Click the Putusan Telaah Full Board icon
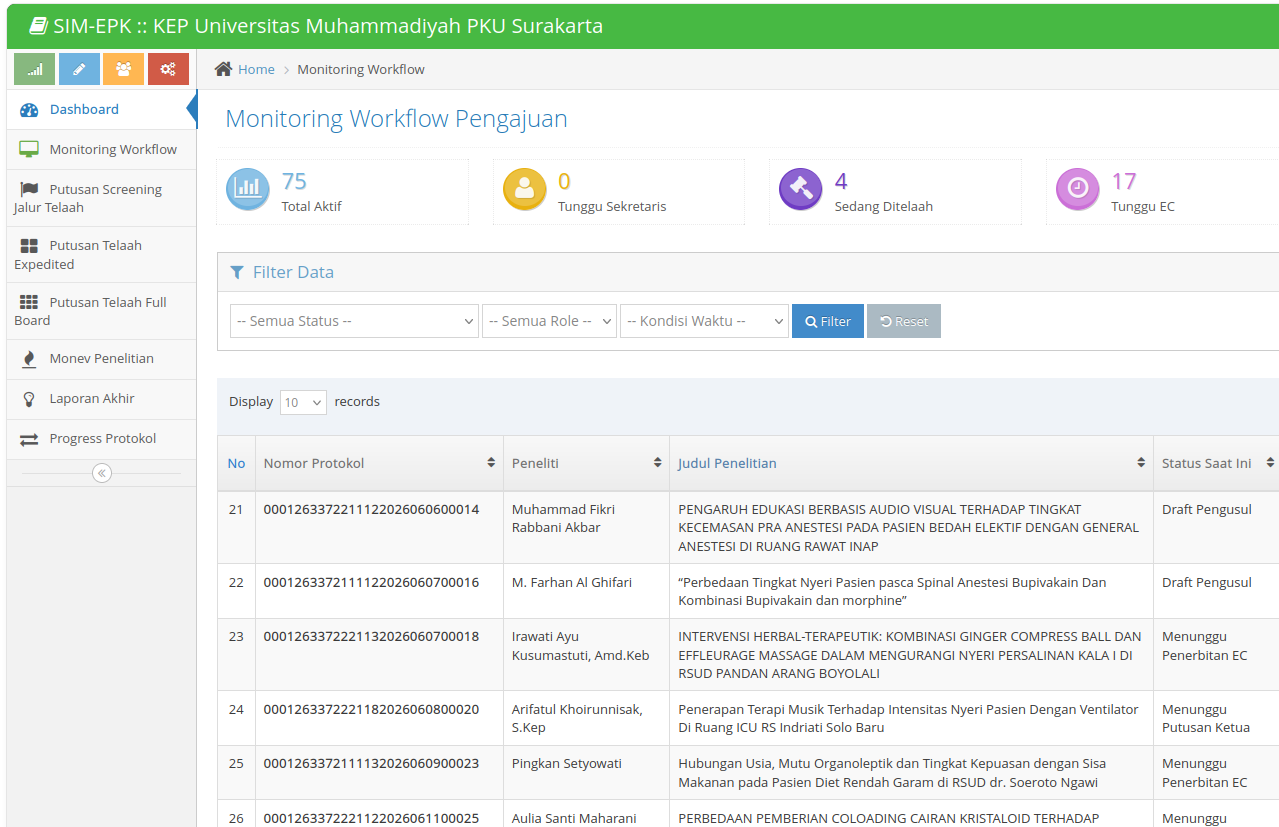Image resolution: width=1279 pixels, height=827 pixels. coord(29,302)
